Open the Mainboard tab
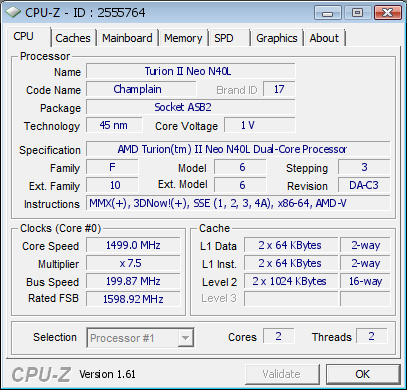This screenshot has width=407, height=390. (127, 38)
